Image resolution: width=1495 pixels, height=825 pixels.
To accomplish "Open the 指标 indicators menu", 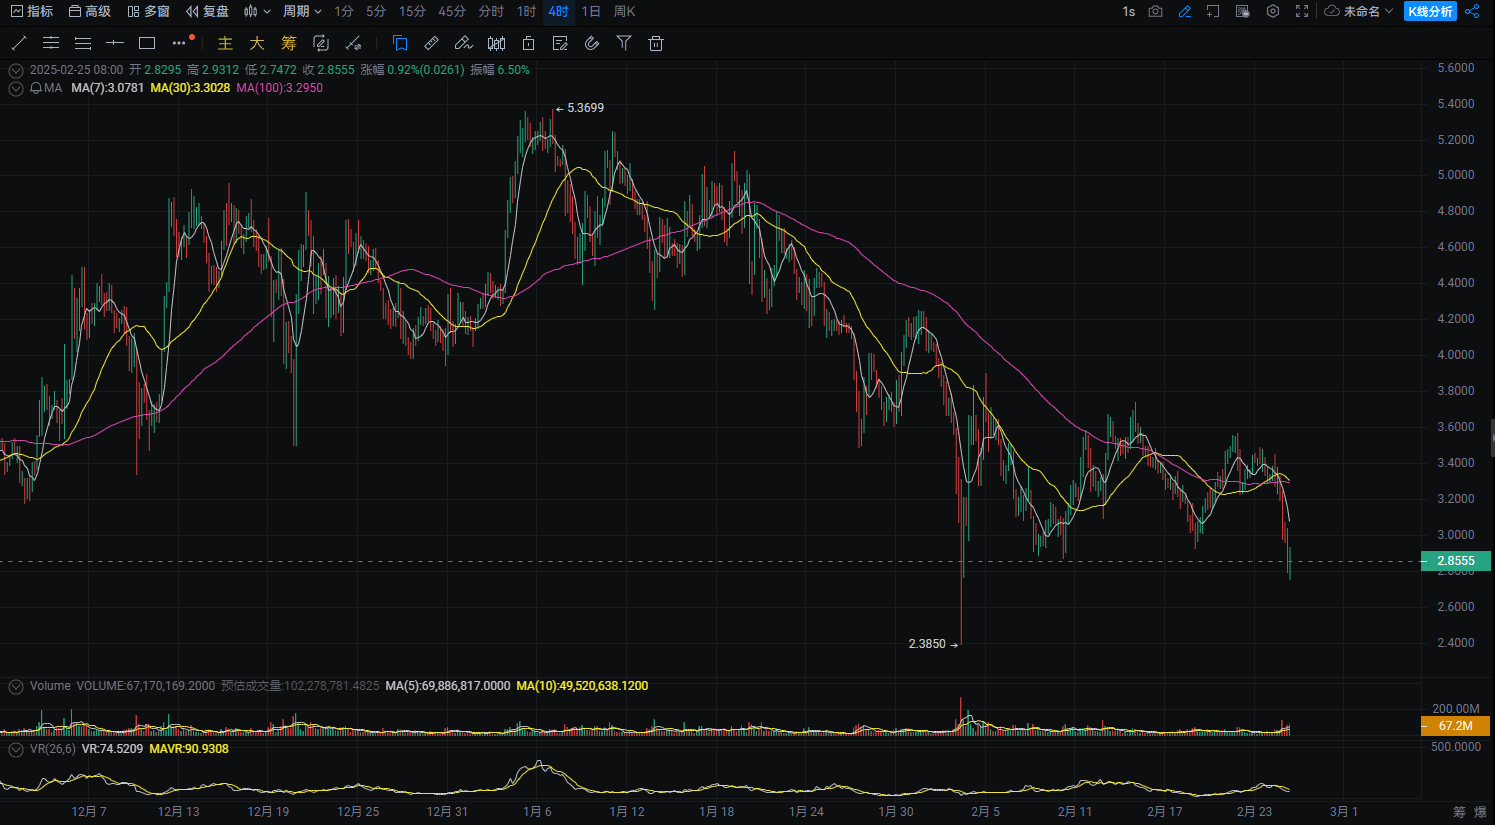I will (32, 11).
